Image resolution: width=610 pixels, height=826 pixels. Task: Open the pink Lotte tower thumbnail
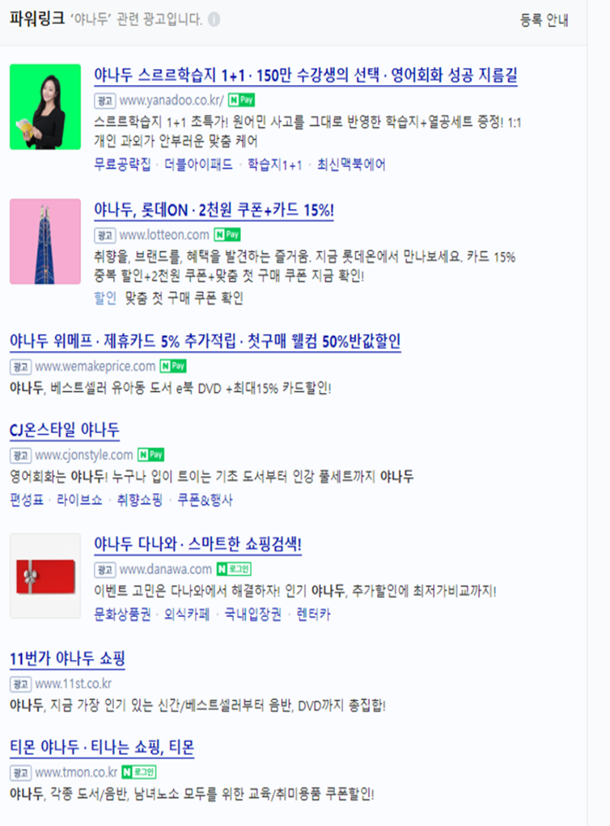pyautogui.click(x=45, y=241)
